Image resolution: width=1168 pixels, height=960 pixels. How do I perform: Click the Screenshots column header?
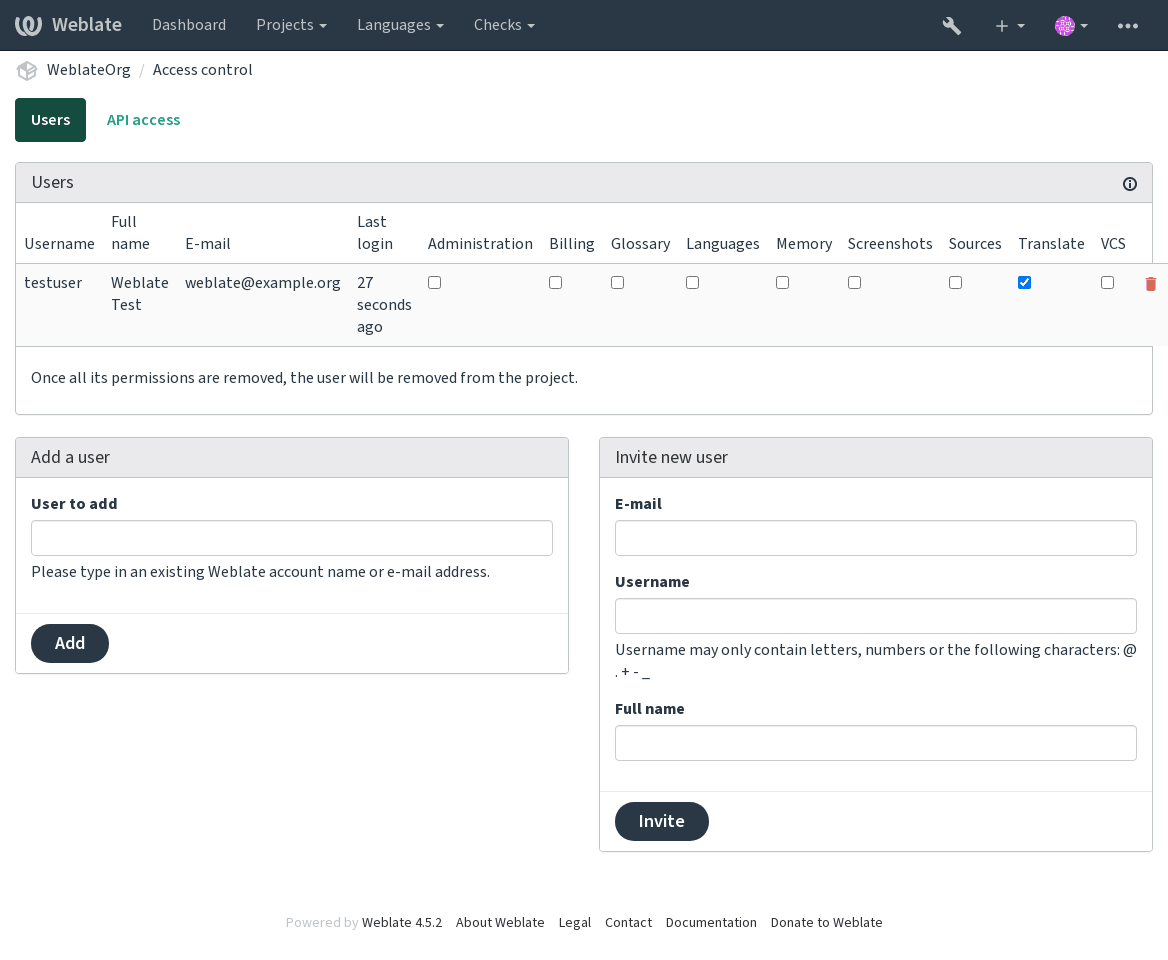click(889, 244)
